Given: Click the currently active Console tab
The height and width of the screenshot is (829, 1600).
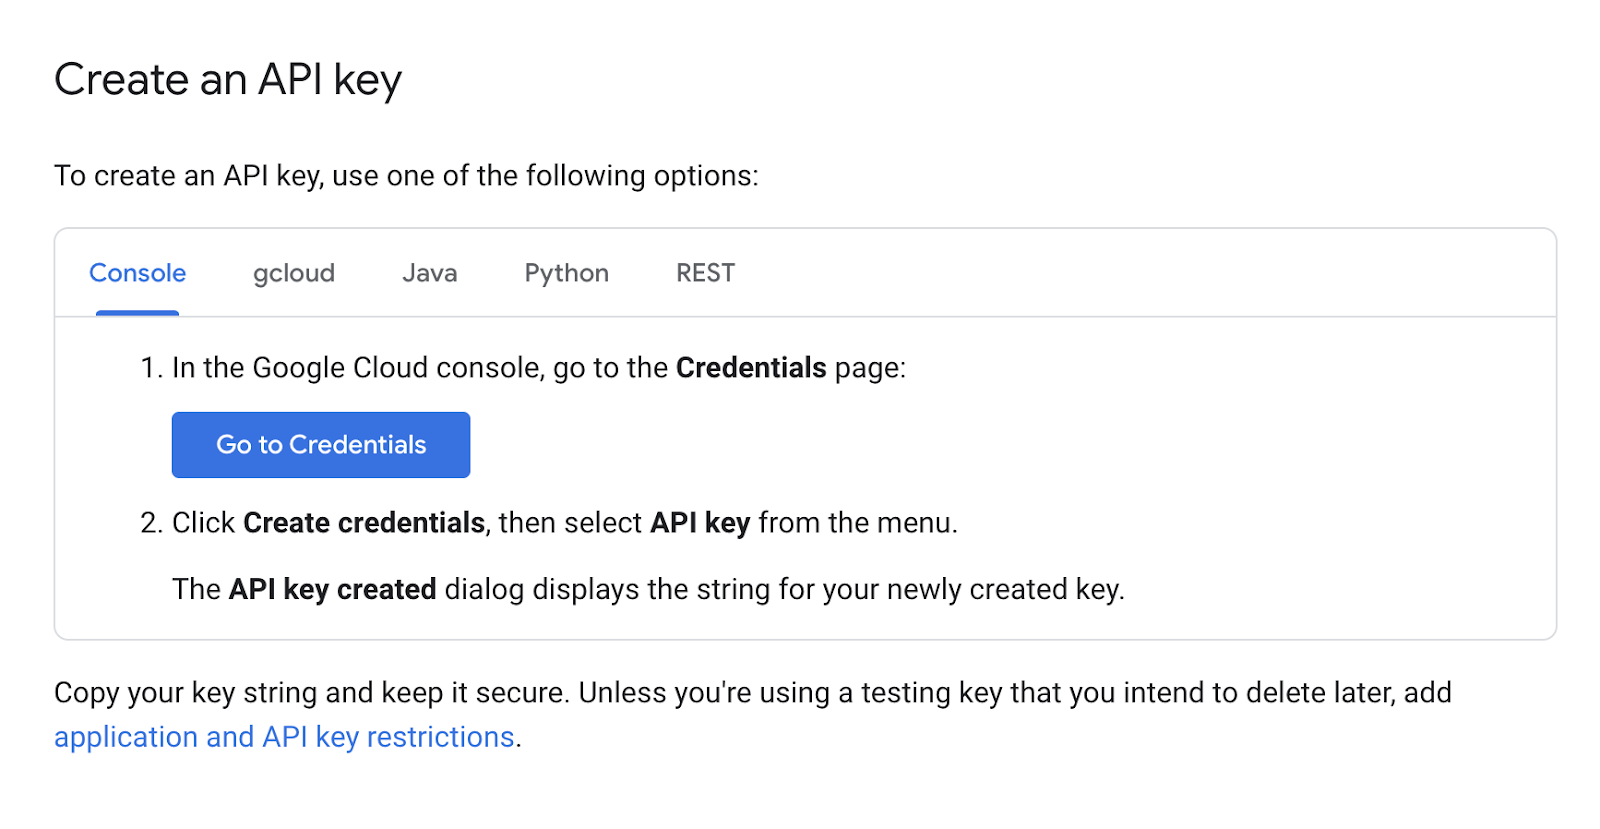Looking at the screenshot, I should coord(137,272).
